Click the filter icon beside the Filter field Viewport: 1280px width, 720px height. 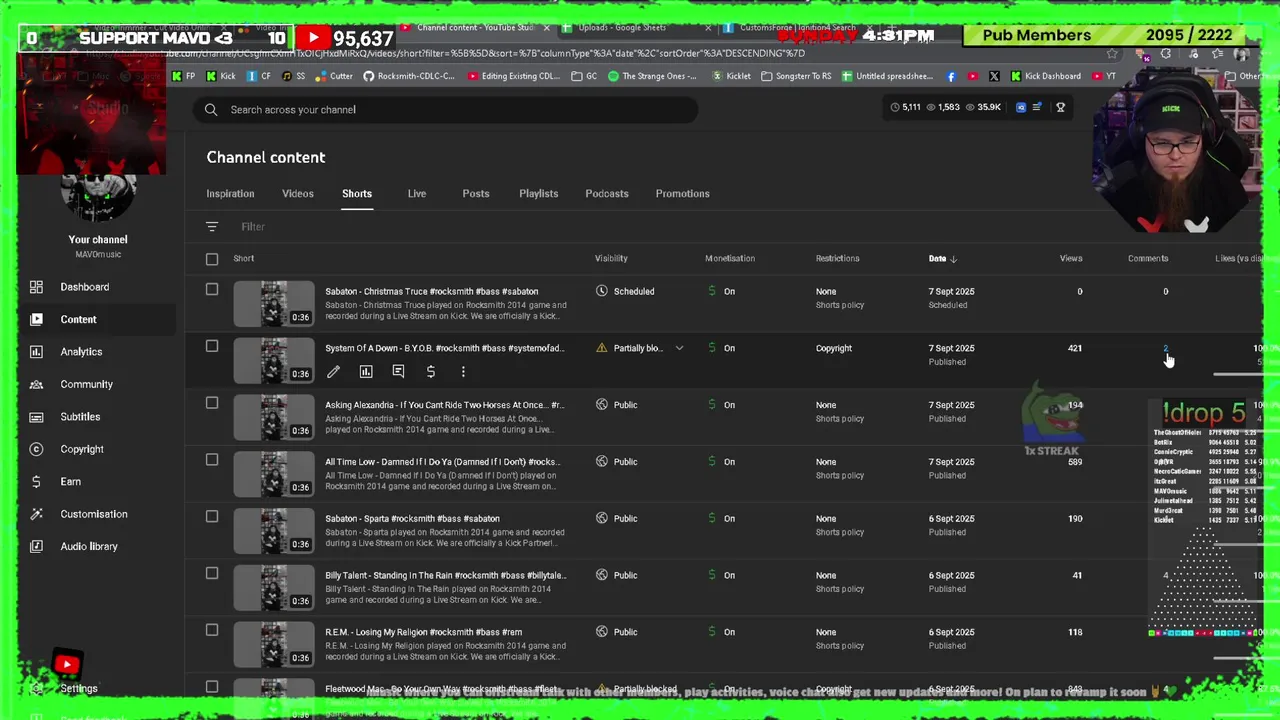point(212,227)
